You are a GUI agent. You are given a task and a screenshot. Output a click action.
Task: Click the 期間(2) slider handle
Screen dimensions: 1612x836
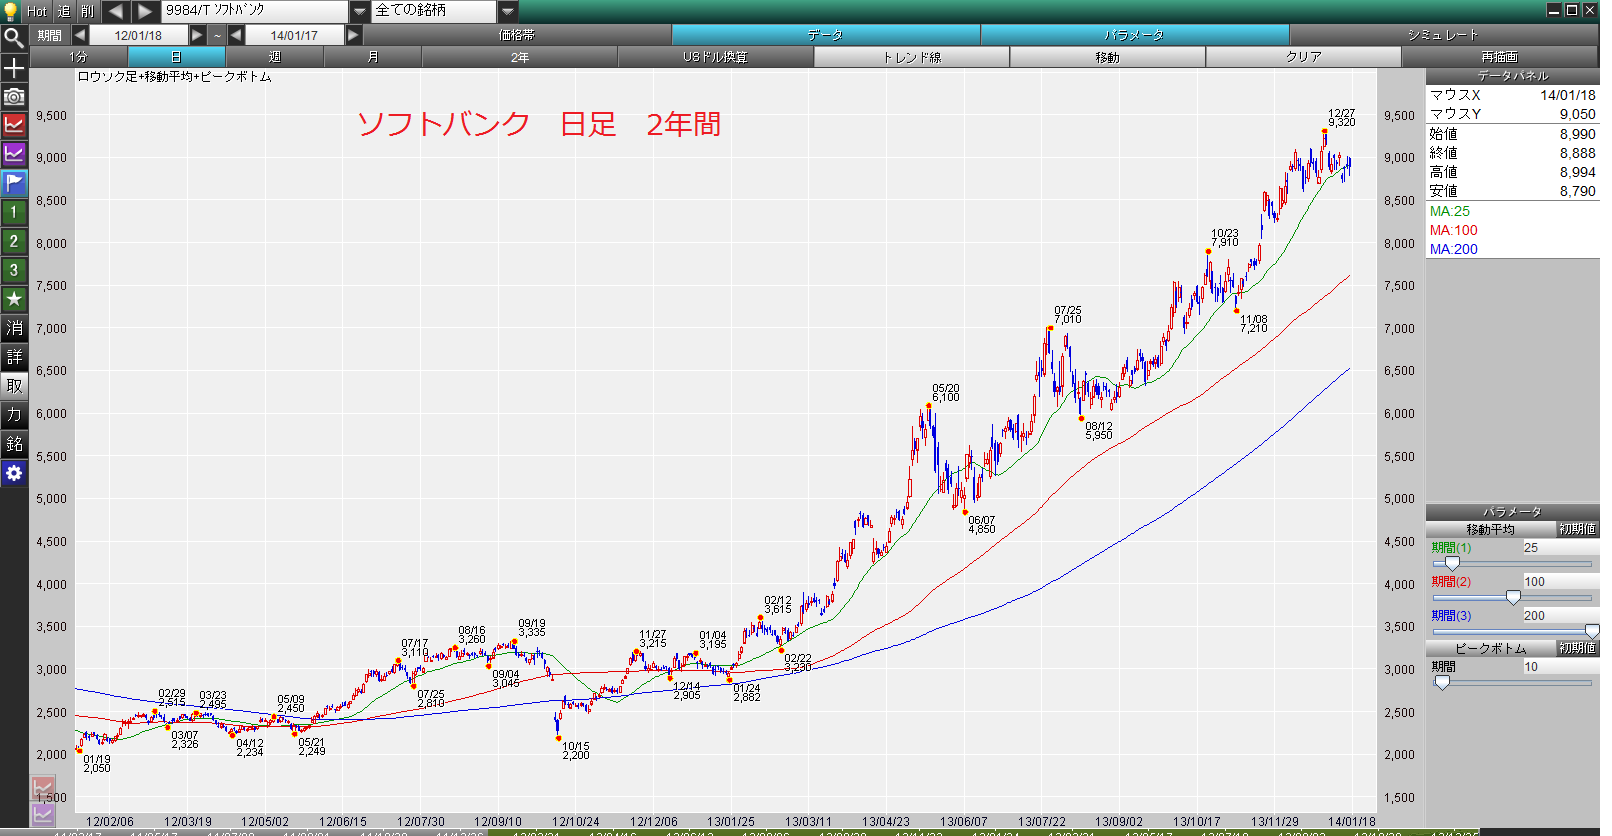coord(1513,598)
